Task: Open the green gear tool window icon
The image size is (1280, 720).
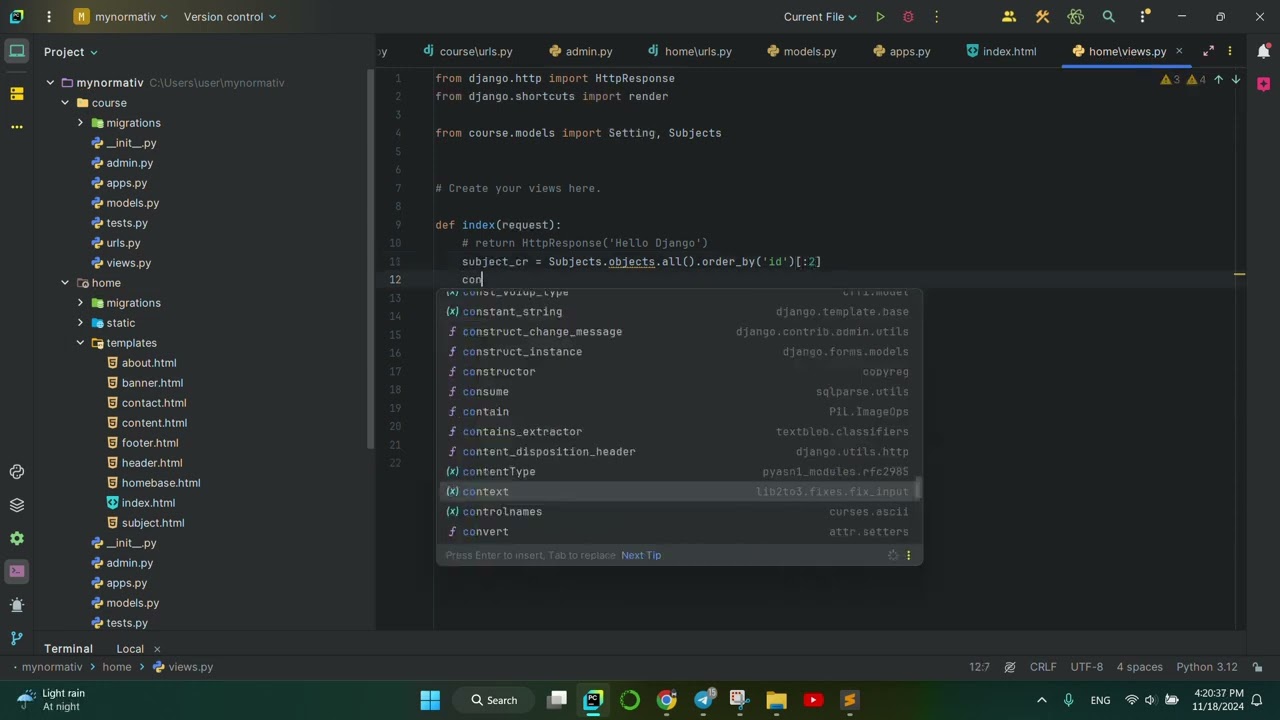Action: (17, 538)
